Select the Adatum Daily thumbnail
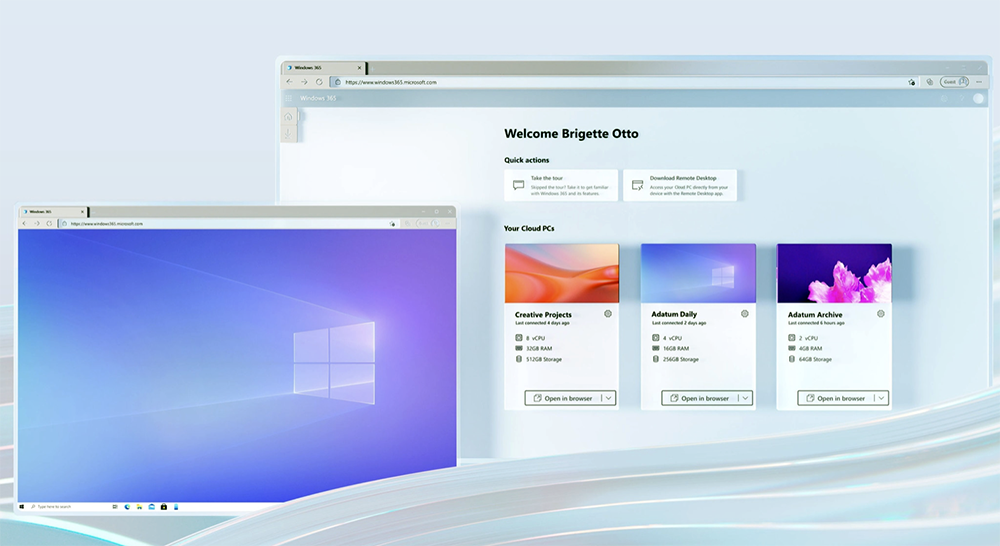This screenshot has width=1000, height=546. pos(698,273)
